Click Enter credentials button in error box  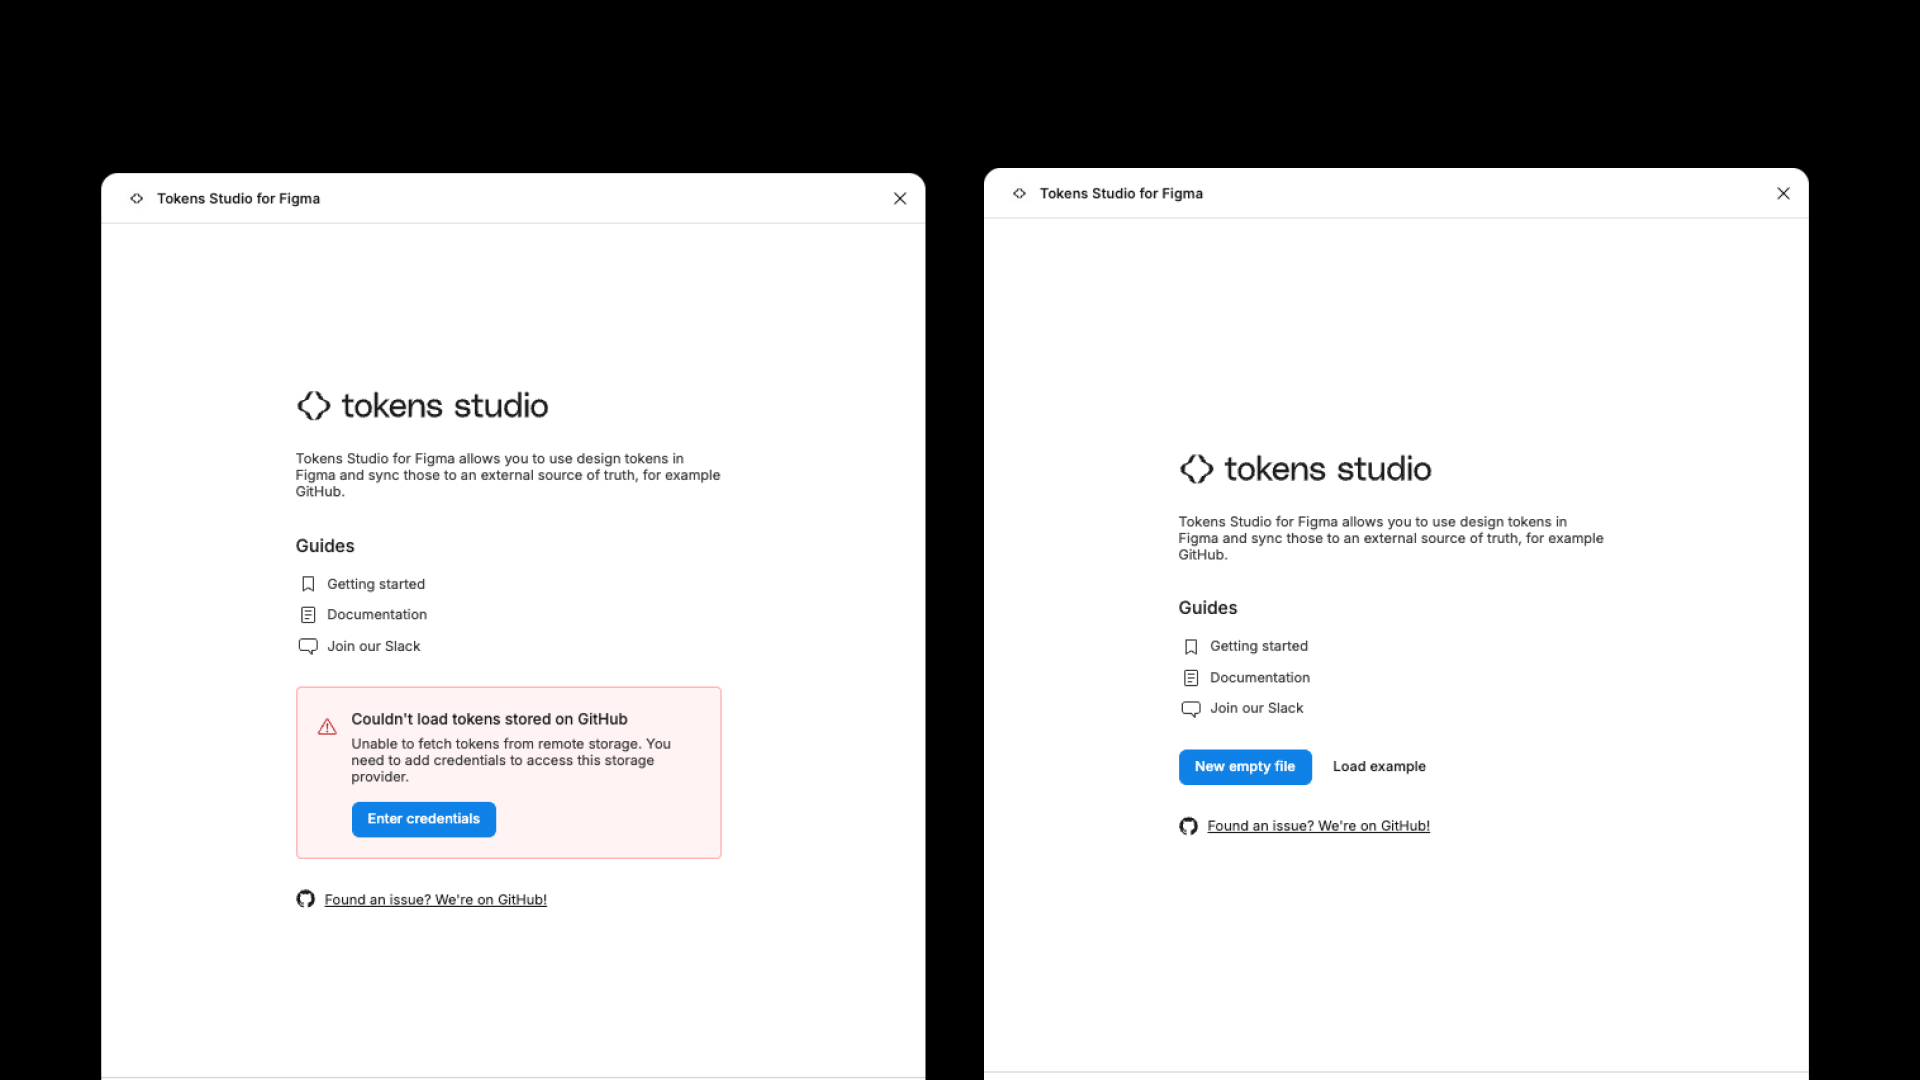pos(423,819)
